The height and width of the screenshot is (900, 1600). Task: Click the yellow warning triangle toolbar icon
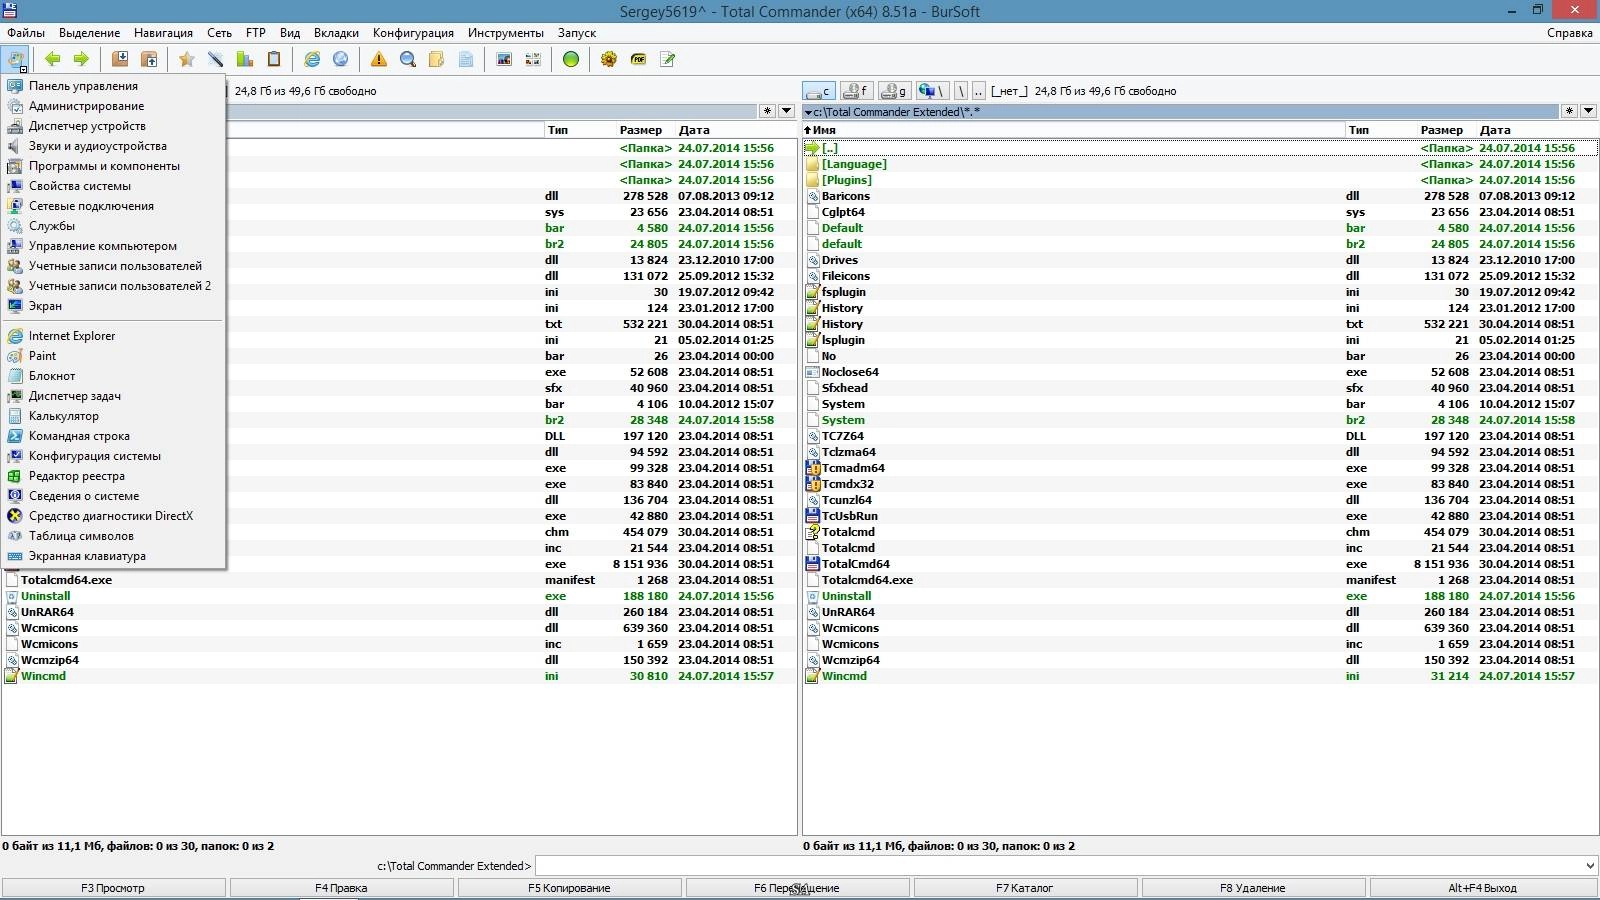(379, 59)
